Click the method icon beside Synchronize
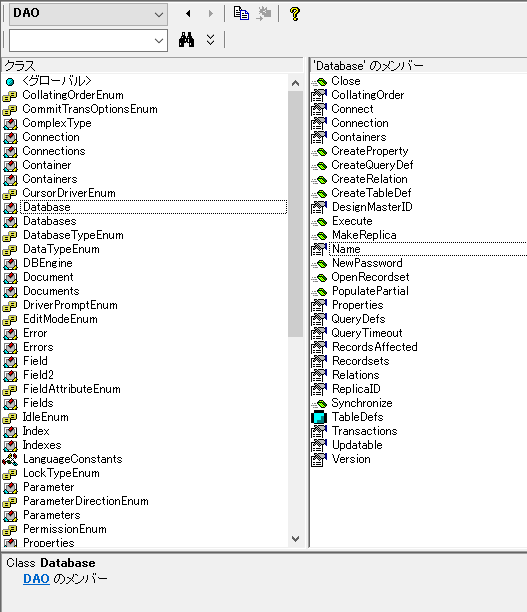 point(319,403)
